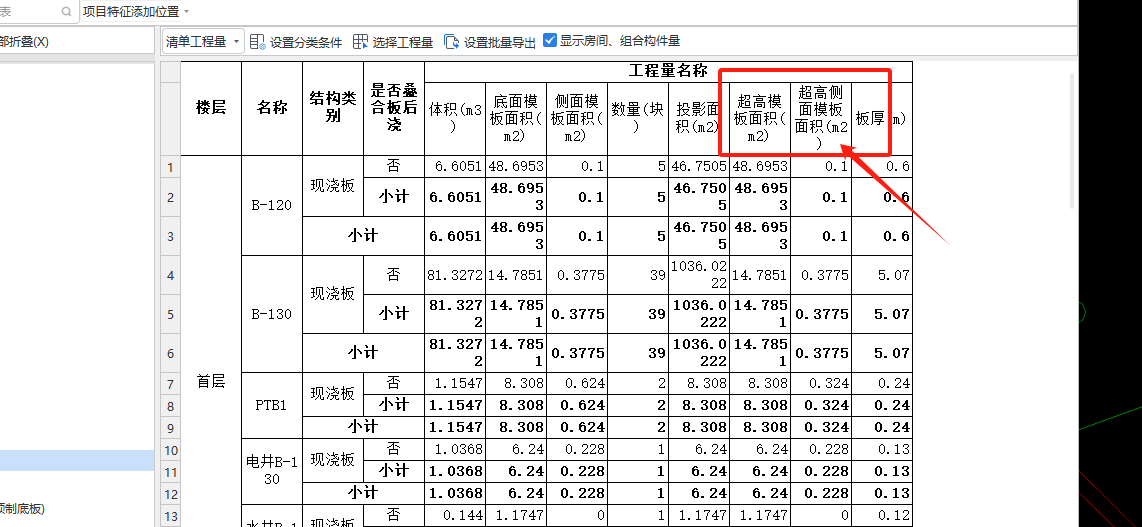Click volume 0.144 in row 13
This screenshot has height=527, width=1142.
click(x=455, y=516)
